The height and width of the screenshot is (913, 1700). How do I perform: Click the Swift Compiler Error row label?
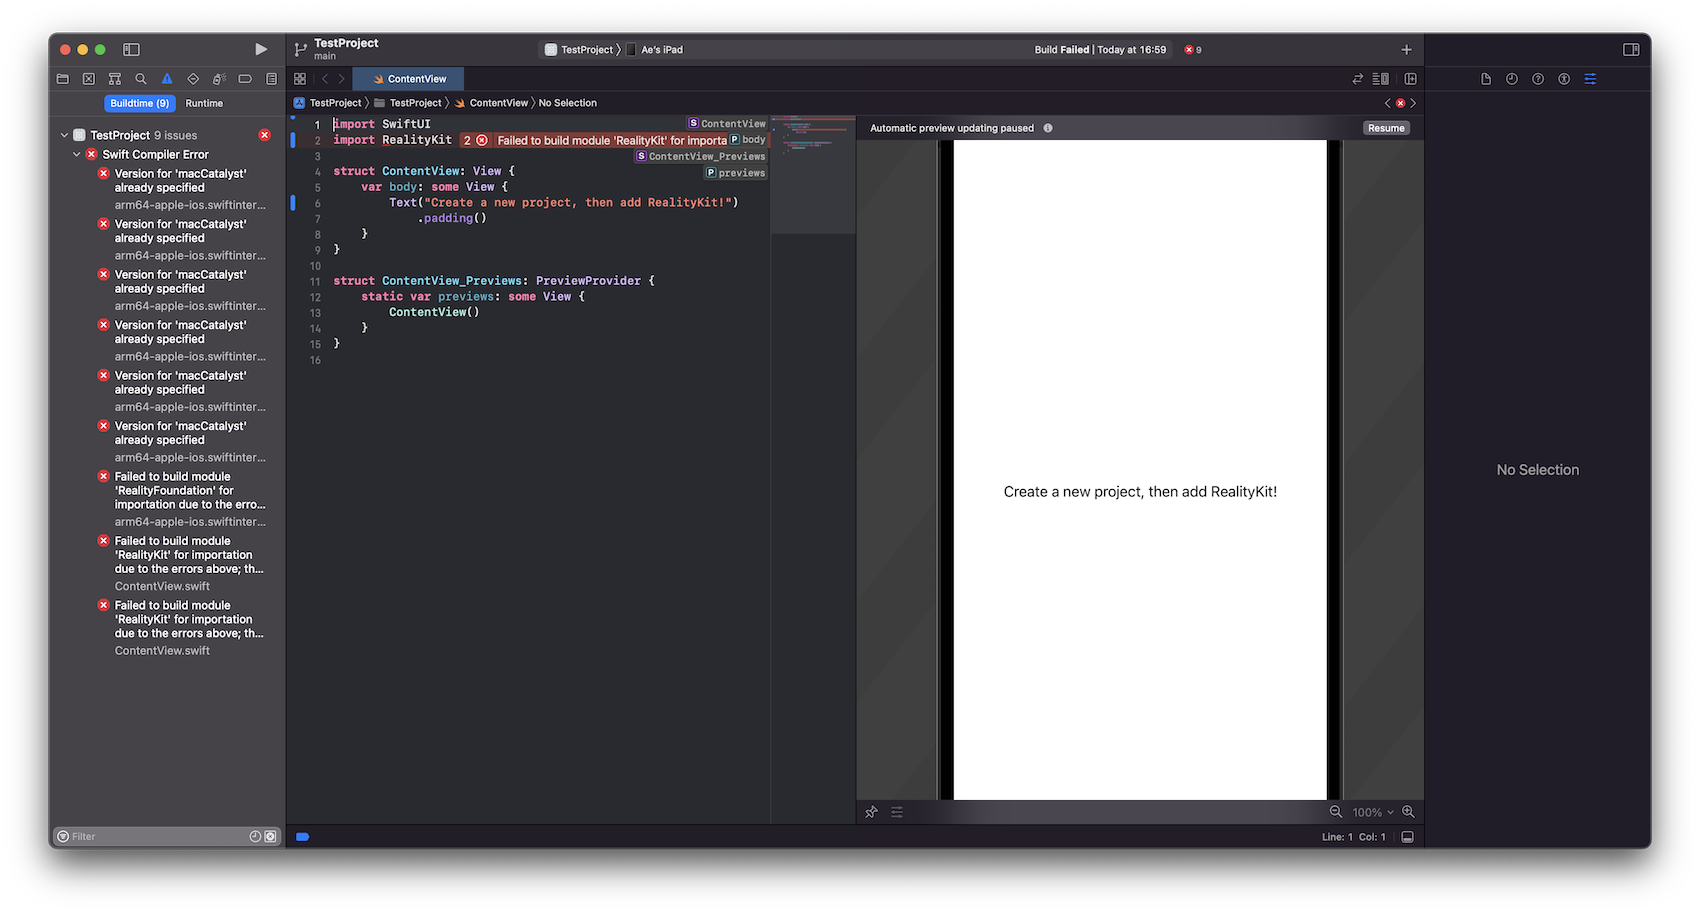pos(155,154)
